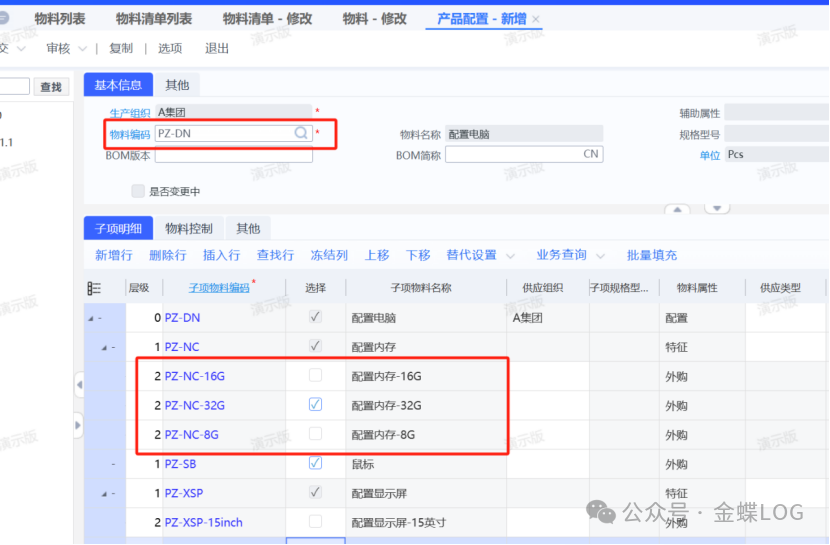The image size is (830, 545).
Task: Click the collapse-up arrow below basic info
Action: click(678, 209)
